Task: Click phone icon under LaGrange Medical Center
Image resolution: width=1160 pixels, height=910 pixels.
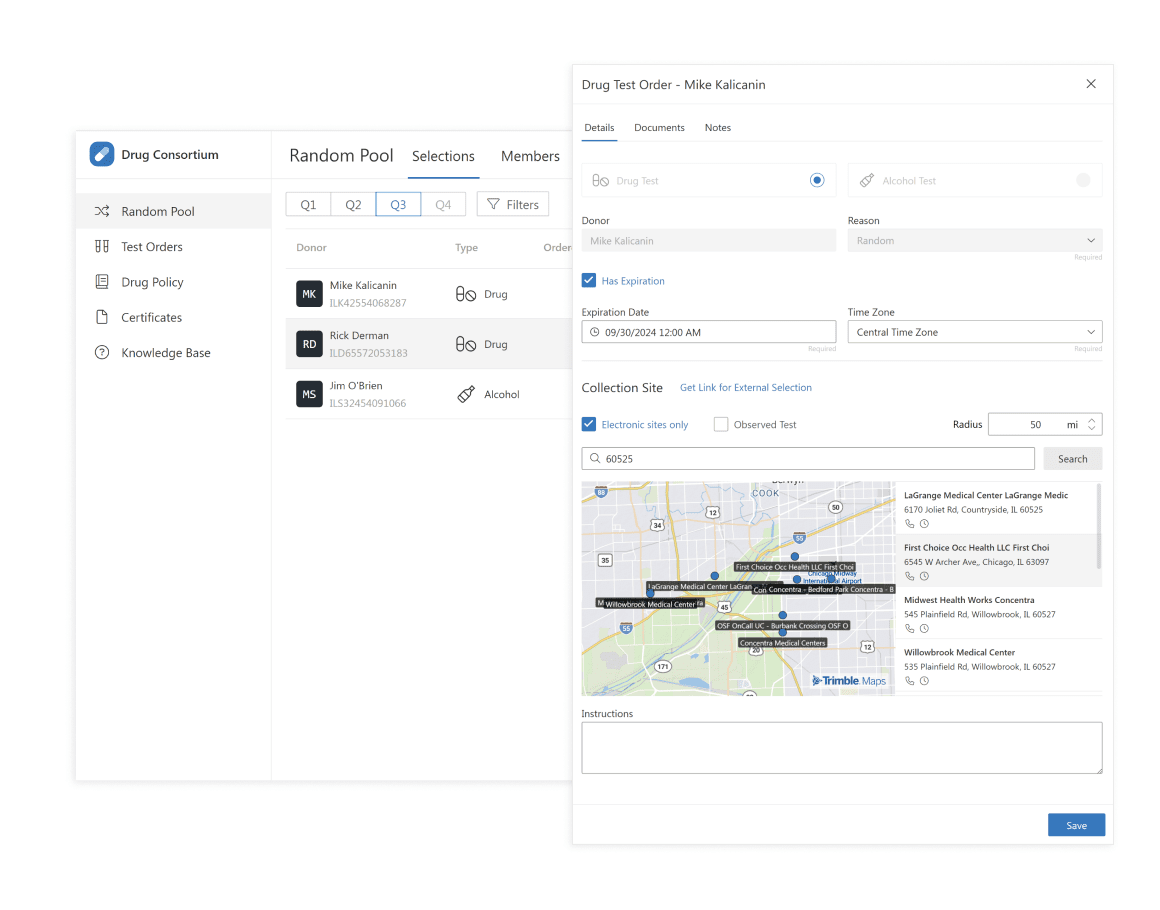Action: tap(910, 524)
